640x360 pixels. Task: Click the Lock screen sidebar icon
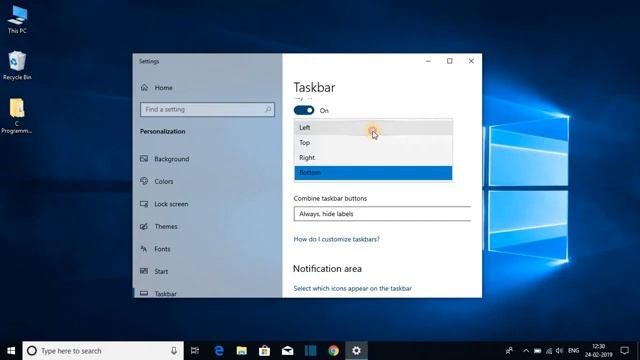click(x=144, y=203)
